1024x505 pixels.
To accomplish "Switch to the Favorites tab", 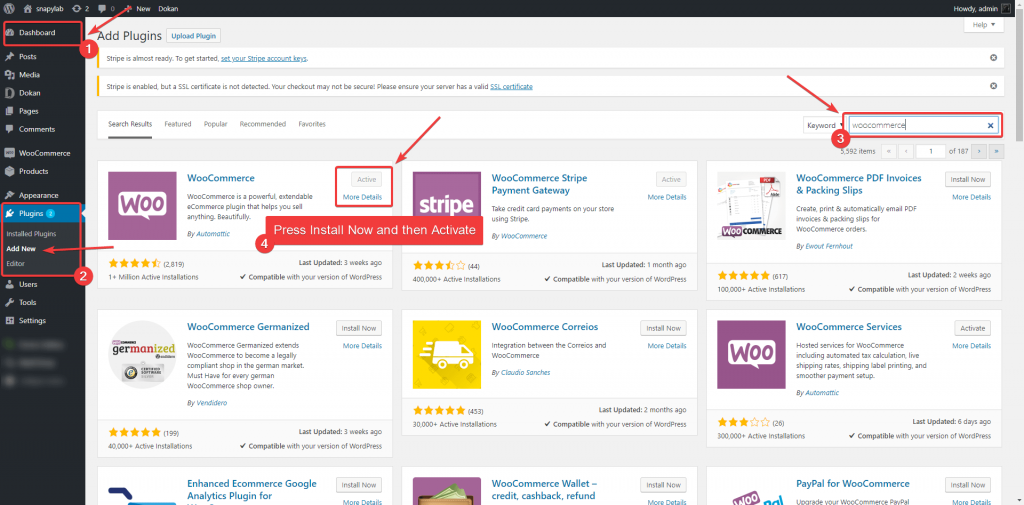I will 312,124.
